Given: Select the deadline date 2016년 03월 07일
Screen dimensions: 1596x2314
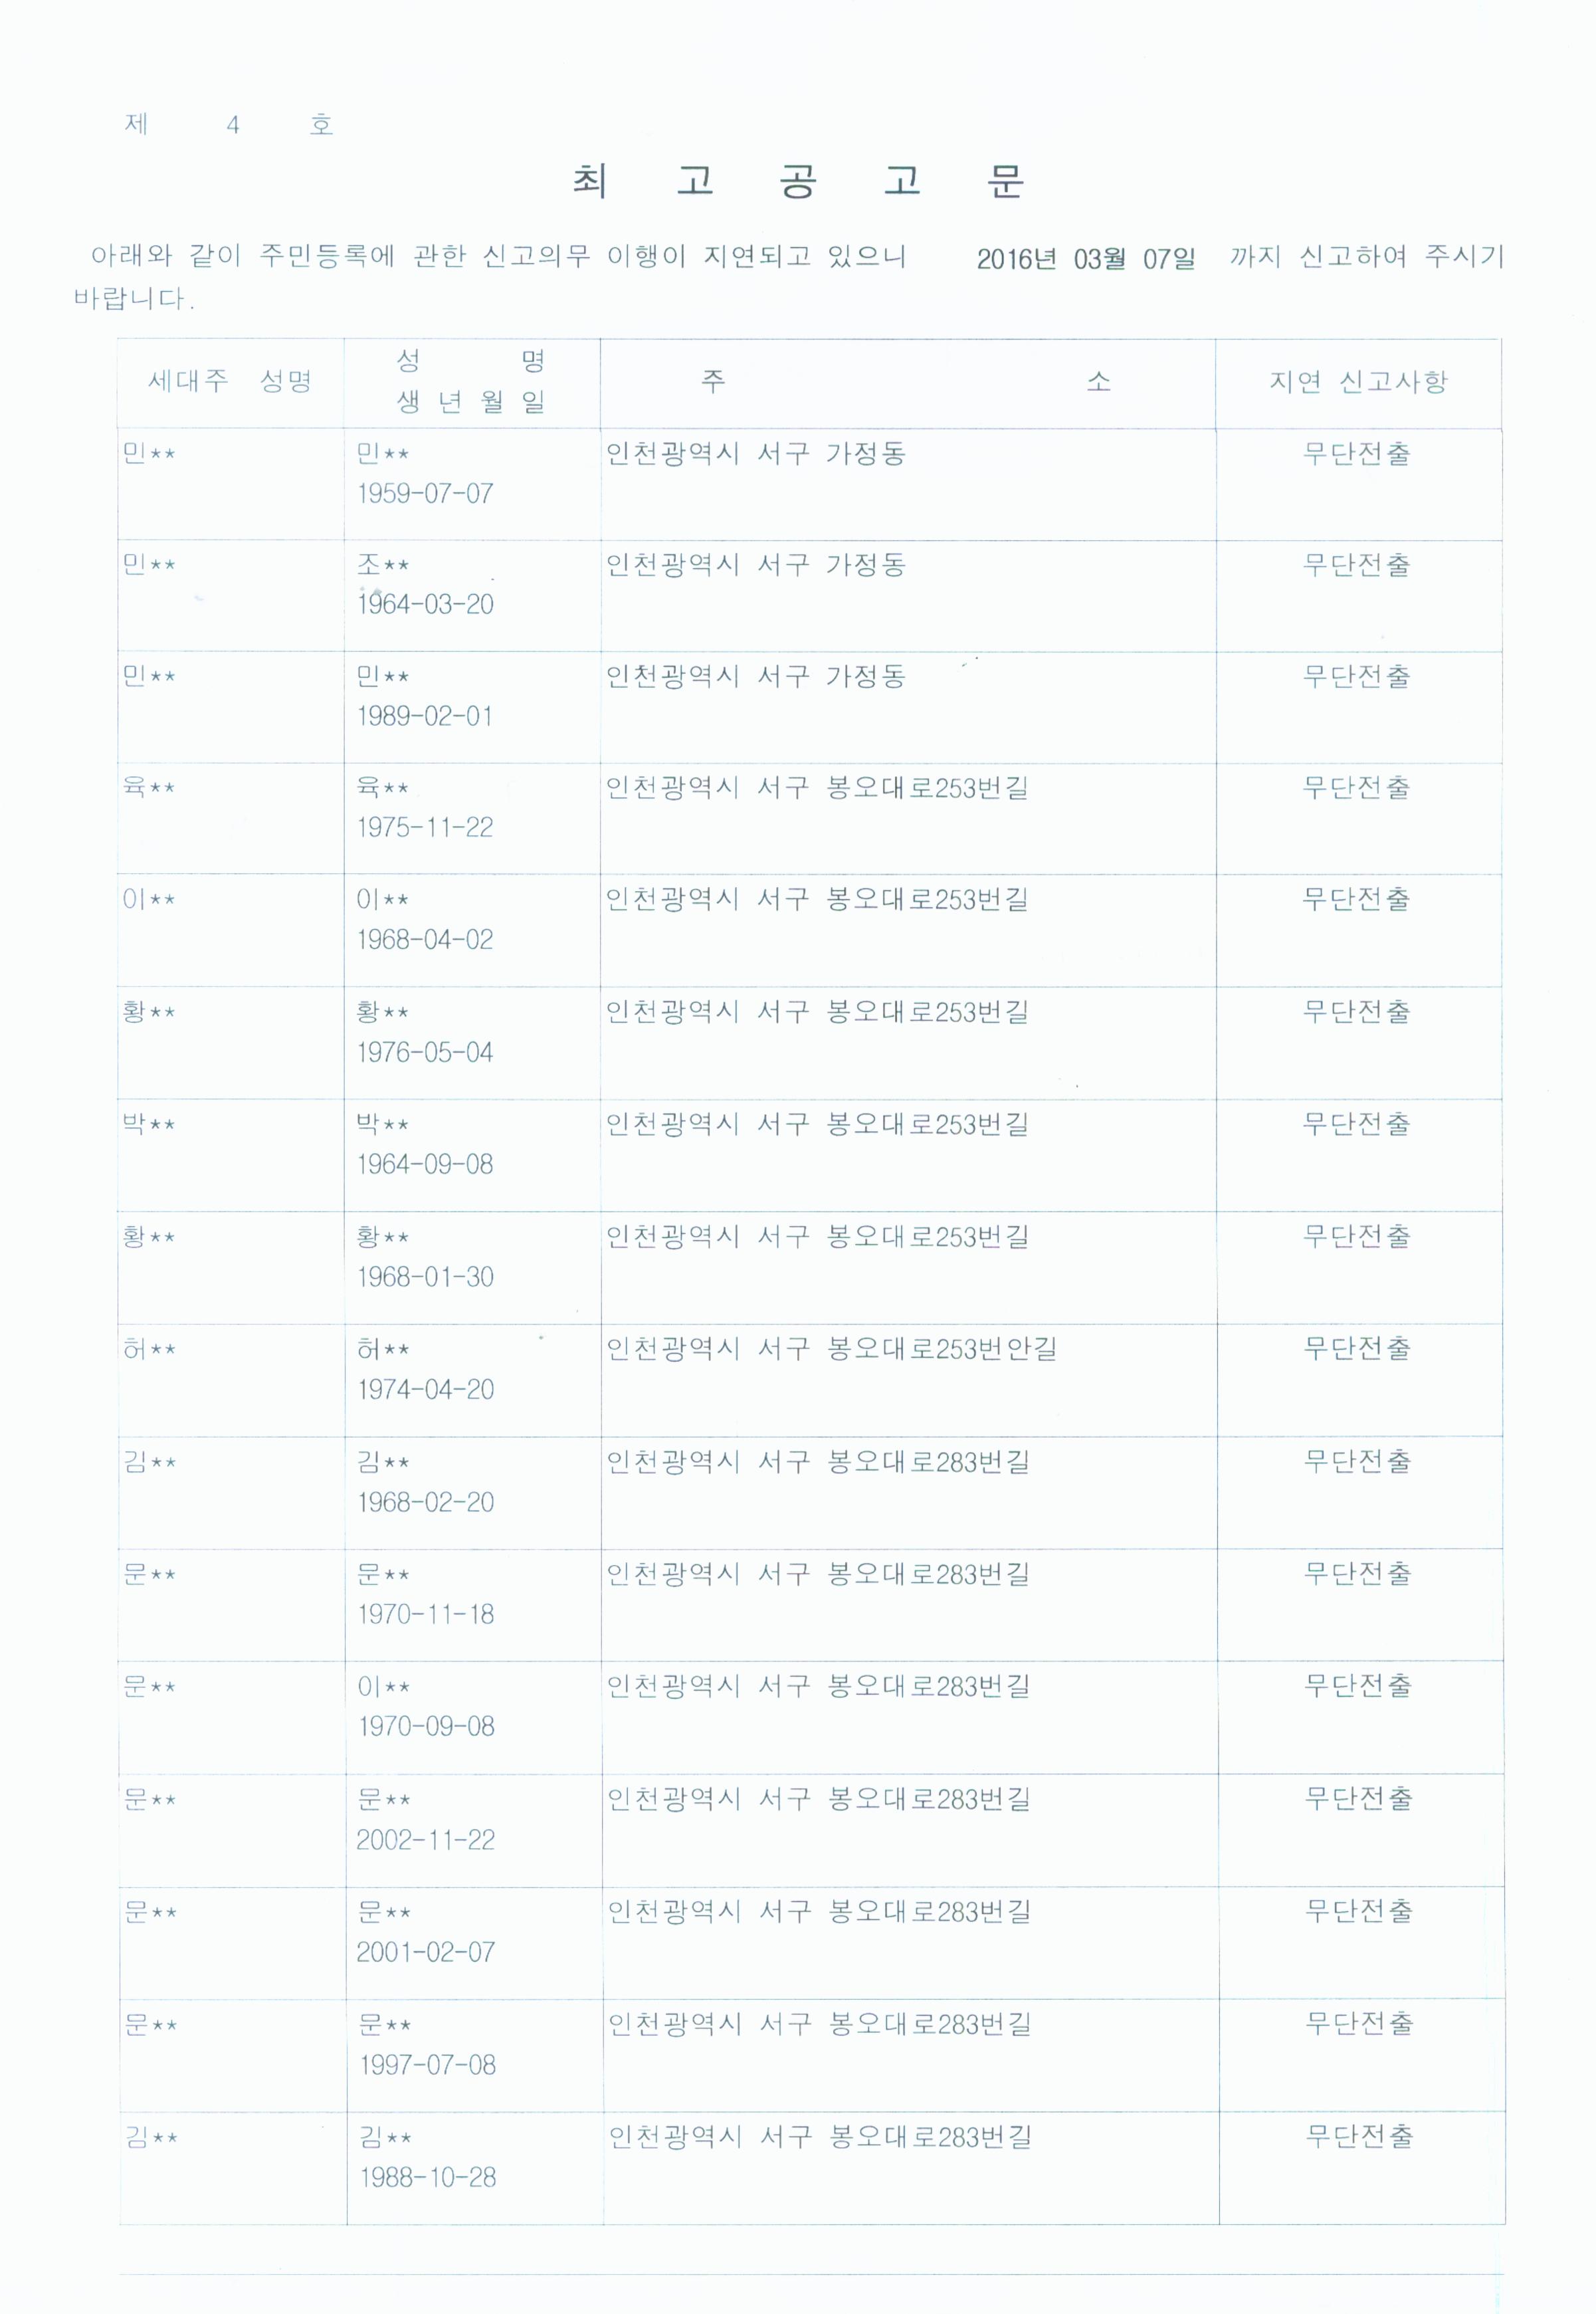Looking at the screenshot, I should [1085, 259].
